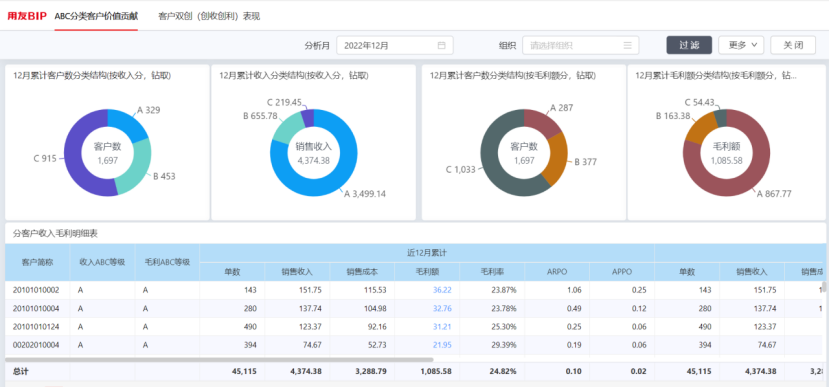Click the 关闭 button
829x388 pixels.
click(x=793, y=45)
